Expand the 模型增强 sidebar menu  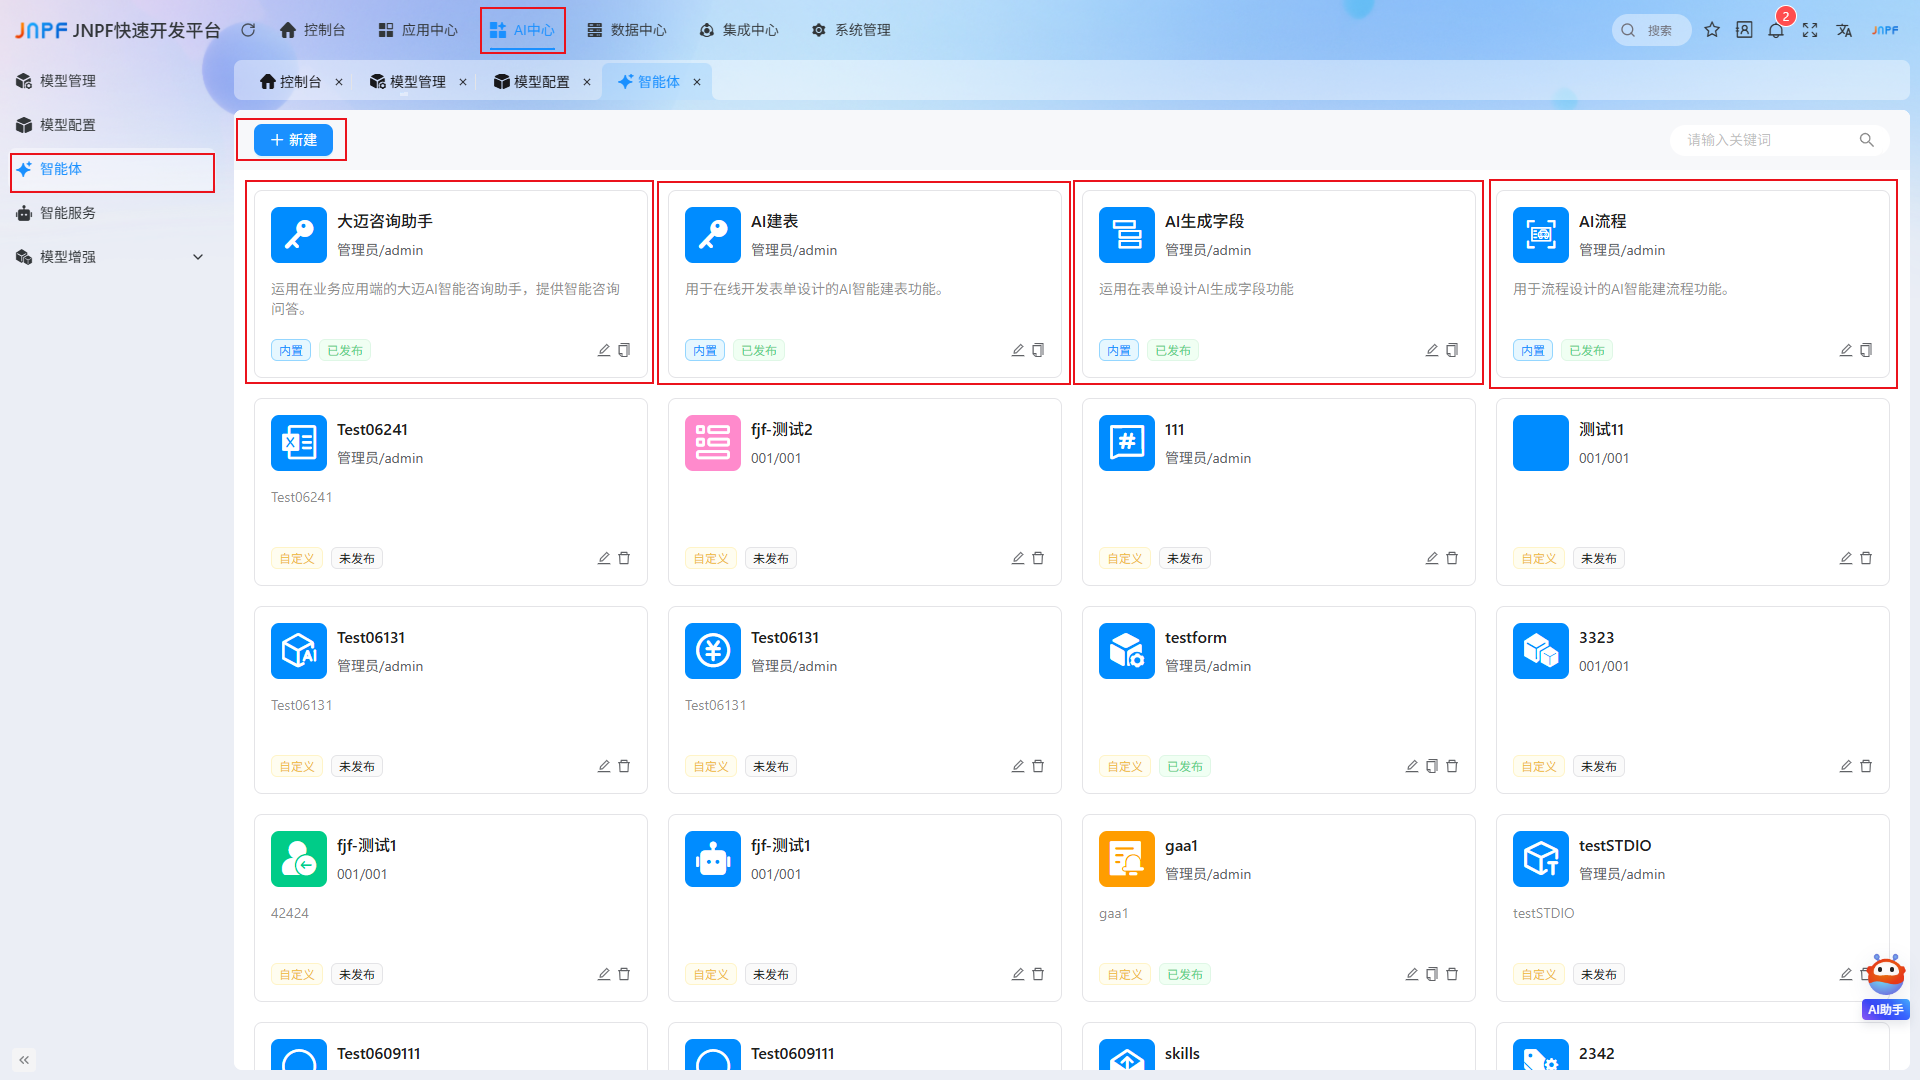(110, 257)
